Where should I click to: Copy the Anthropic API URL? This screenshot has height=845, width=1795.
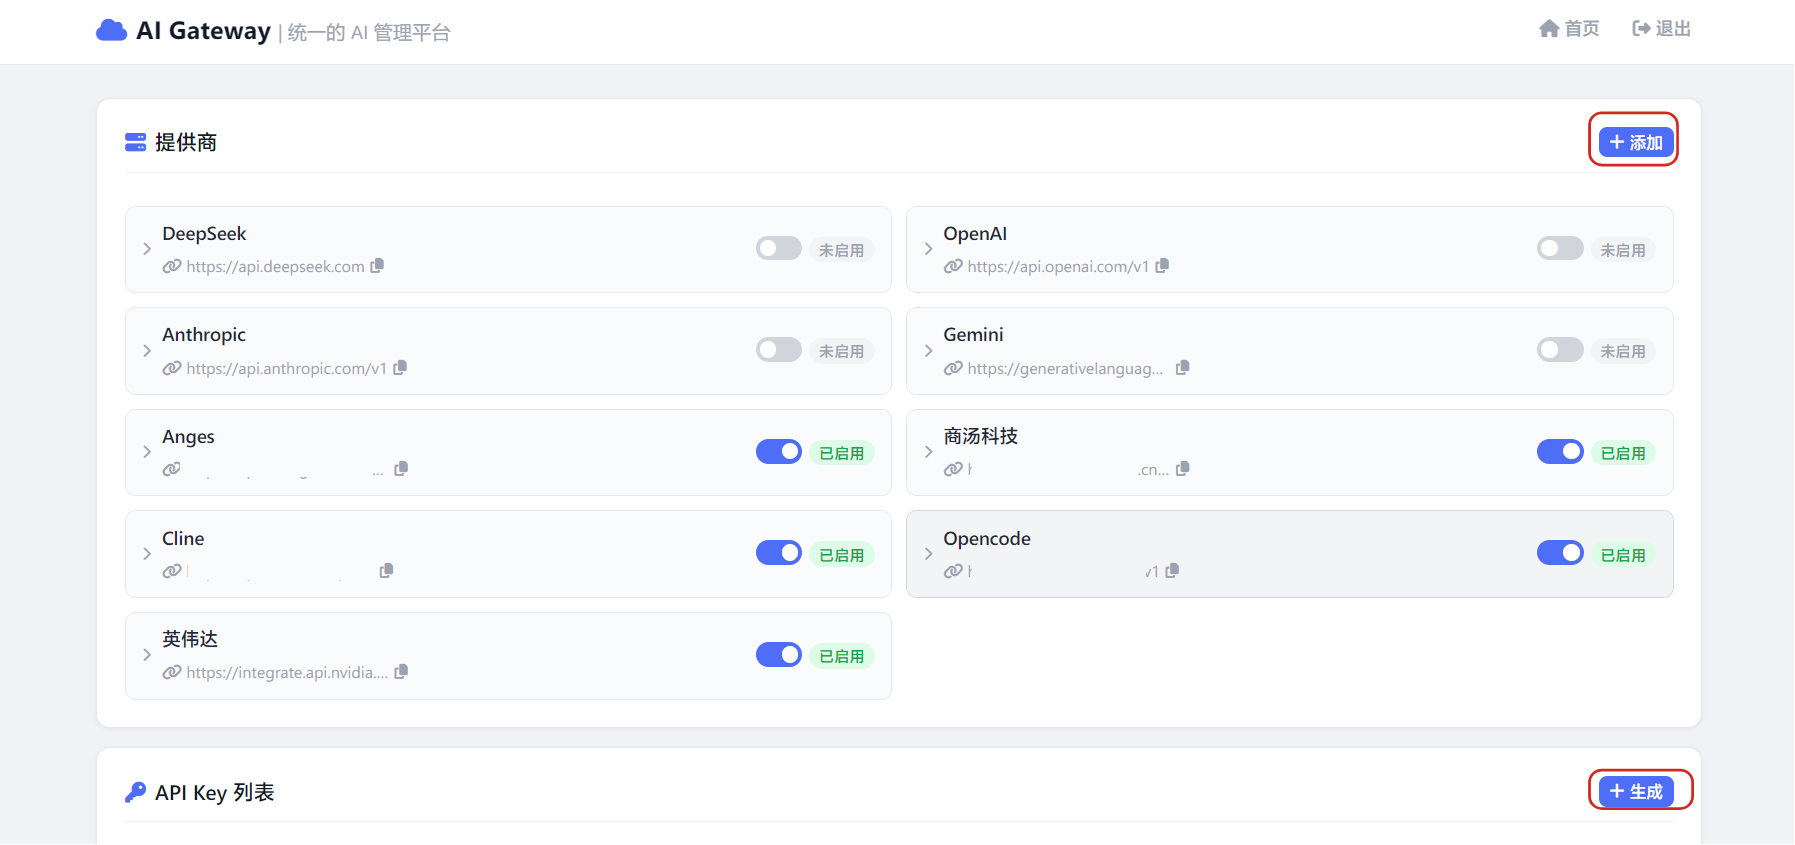pos(400,368)
